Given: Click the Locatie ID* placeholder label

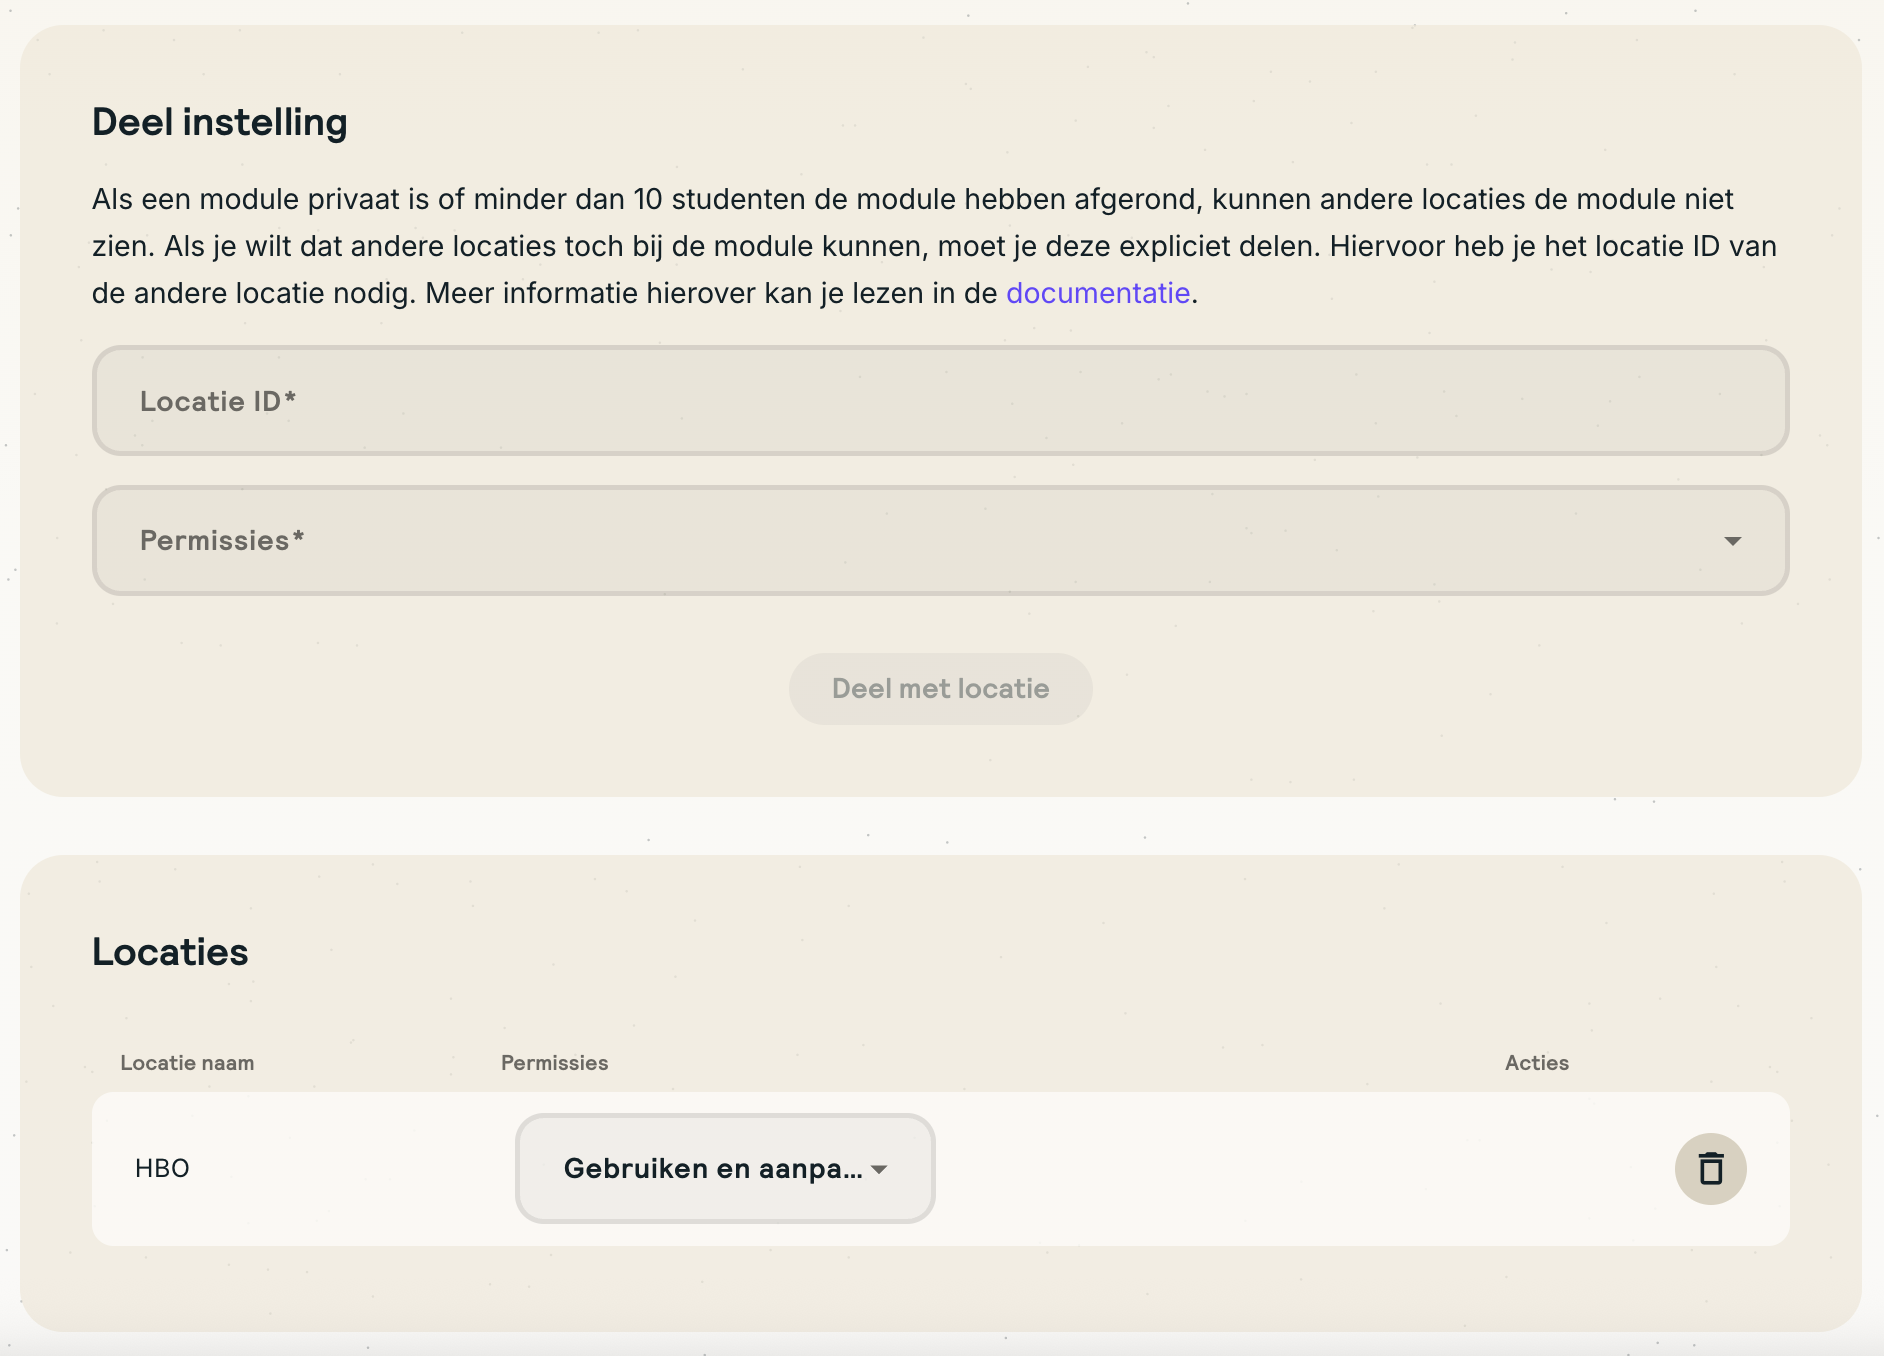Looking at the screenshot, I should click(217, 401).
